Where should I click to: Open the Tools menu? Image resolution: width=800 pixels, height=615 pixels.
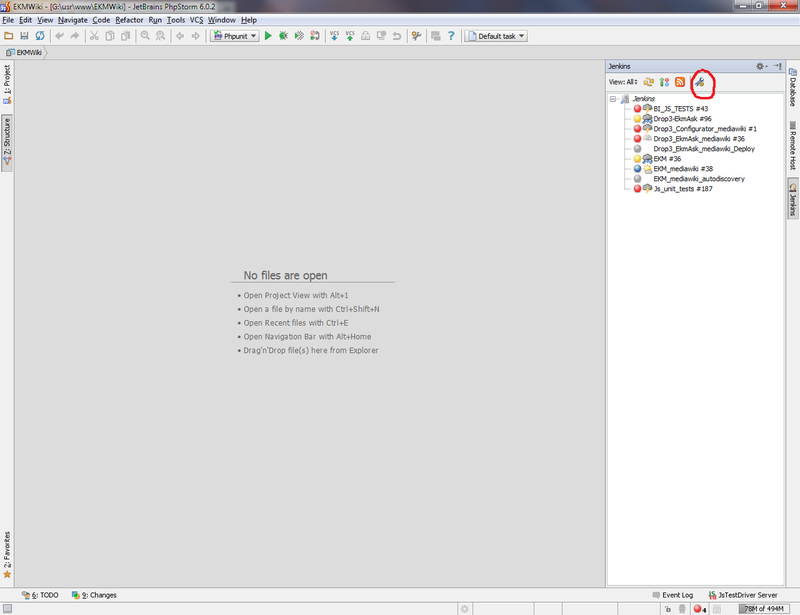click(x=176, y=20)
